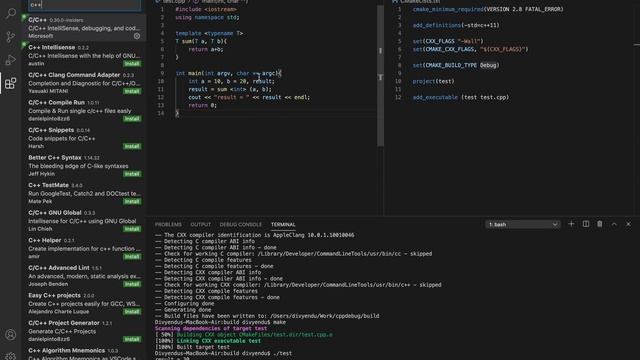
Task: Click the add_executable line in CMakeLists
Action: pos(461,97)
